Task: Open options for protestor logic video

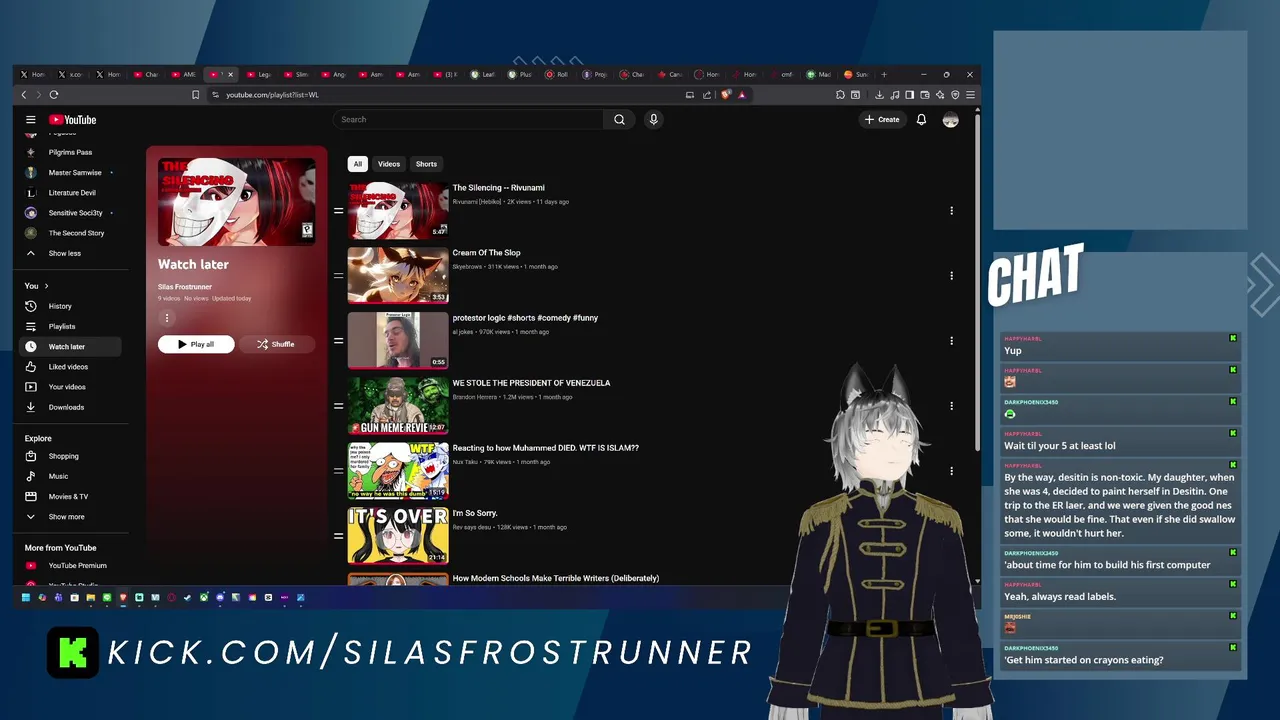Action: [x=951, y=341]
